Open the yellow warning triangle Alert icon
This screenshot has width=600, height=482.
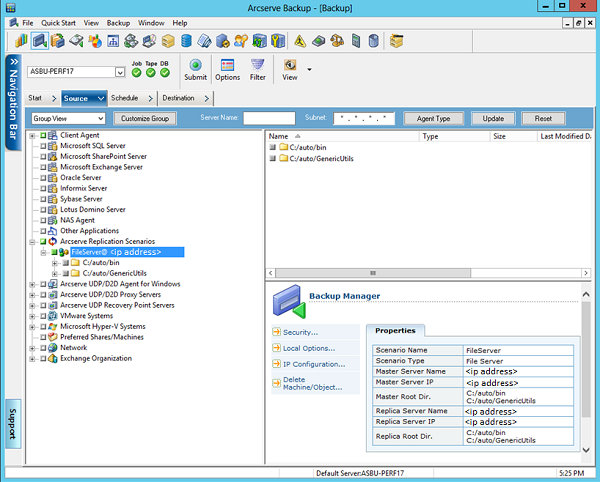pos(300,41)
